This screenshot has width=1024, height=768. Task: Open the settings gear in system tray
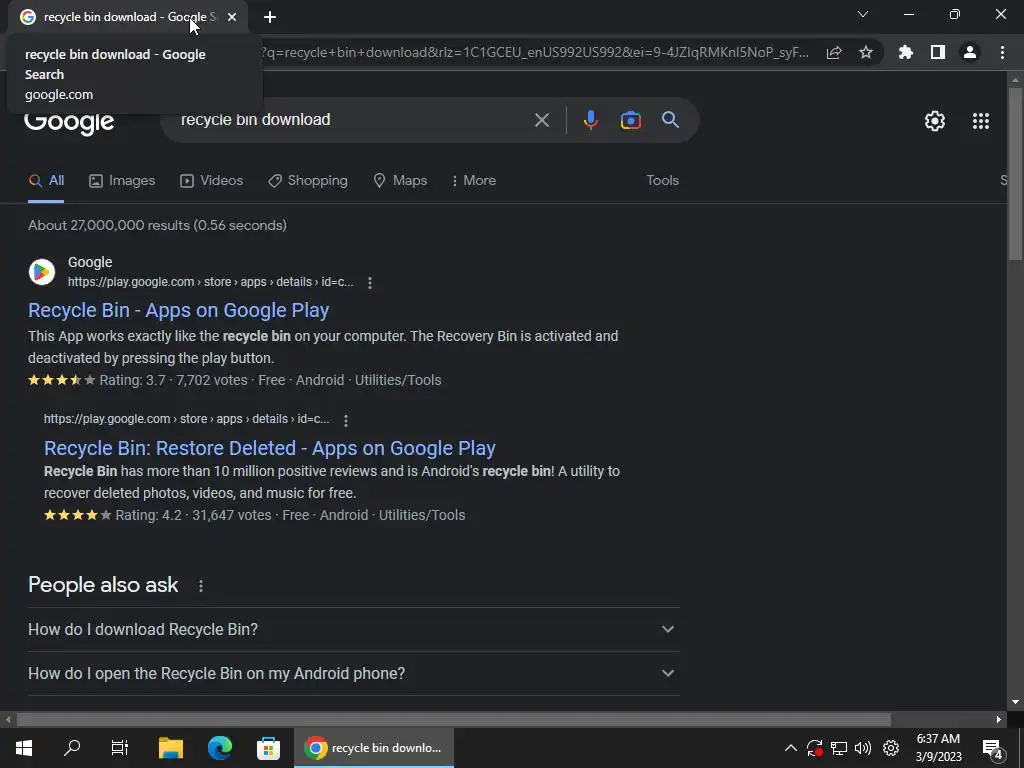891,748
